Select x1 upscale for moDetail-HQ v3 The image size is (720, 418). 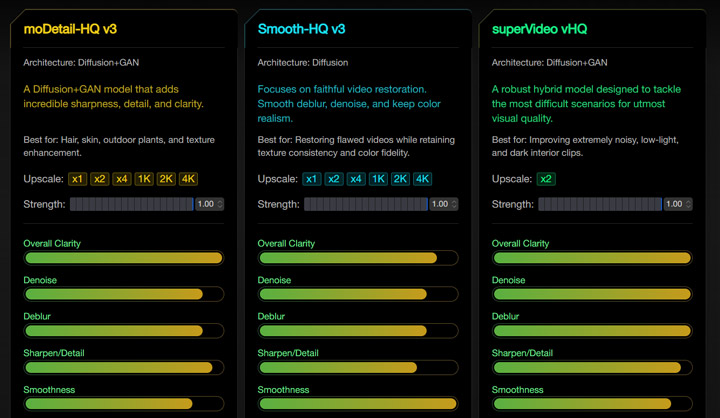pos(77,179)
